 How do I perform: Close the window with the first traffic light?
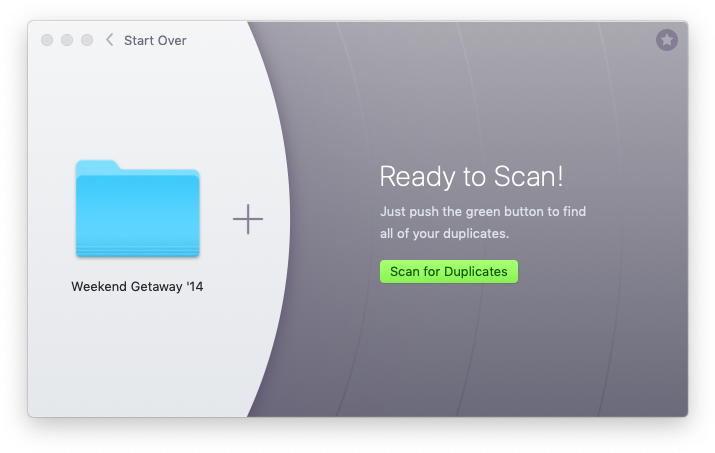click(47, 40)
